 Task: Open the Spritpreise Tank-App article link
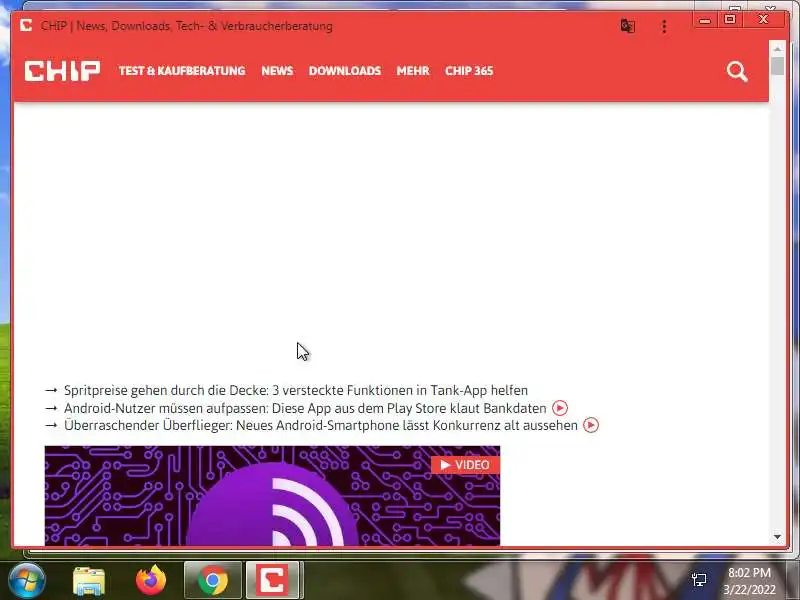296,390
